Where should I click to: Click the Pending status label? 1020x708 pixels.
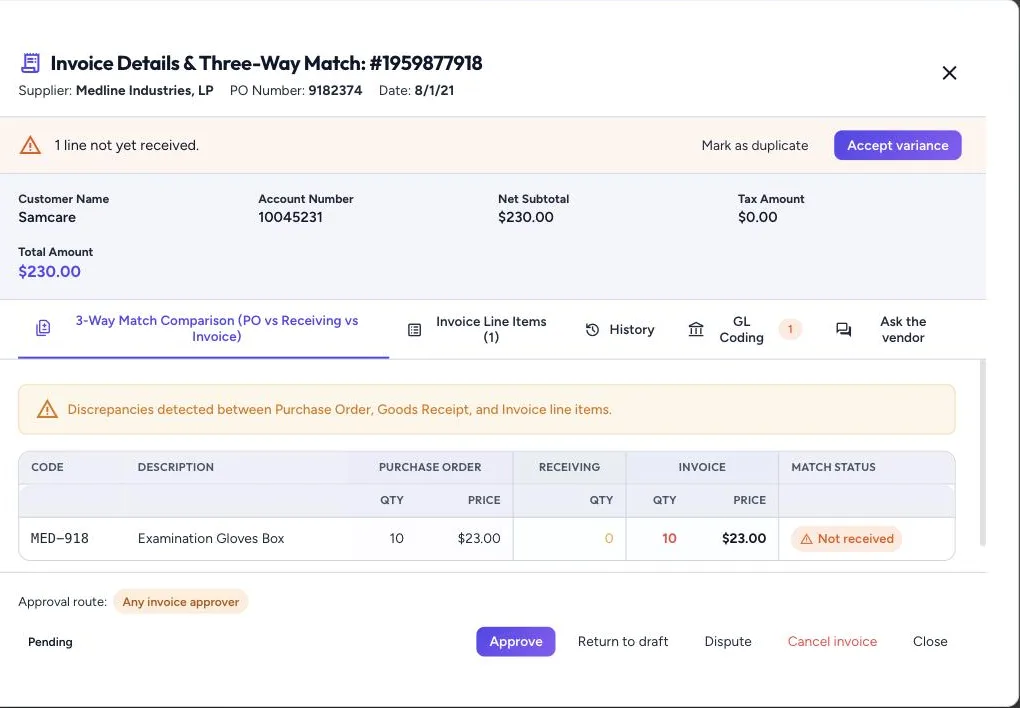tap(50, 642)
